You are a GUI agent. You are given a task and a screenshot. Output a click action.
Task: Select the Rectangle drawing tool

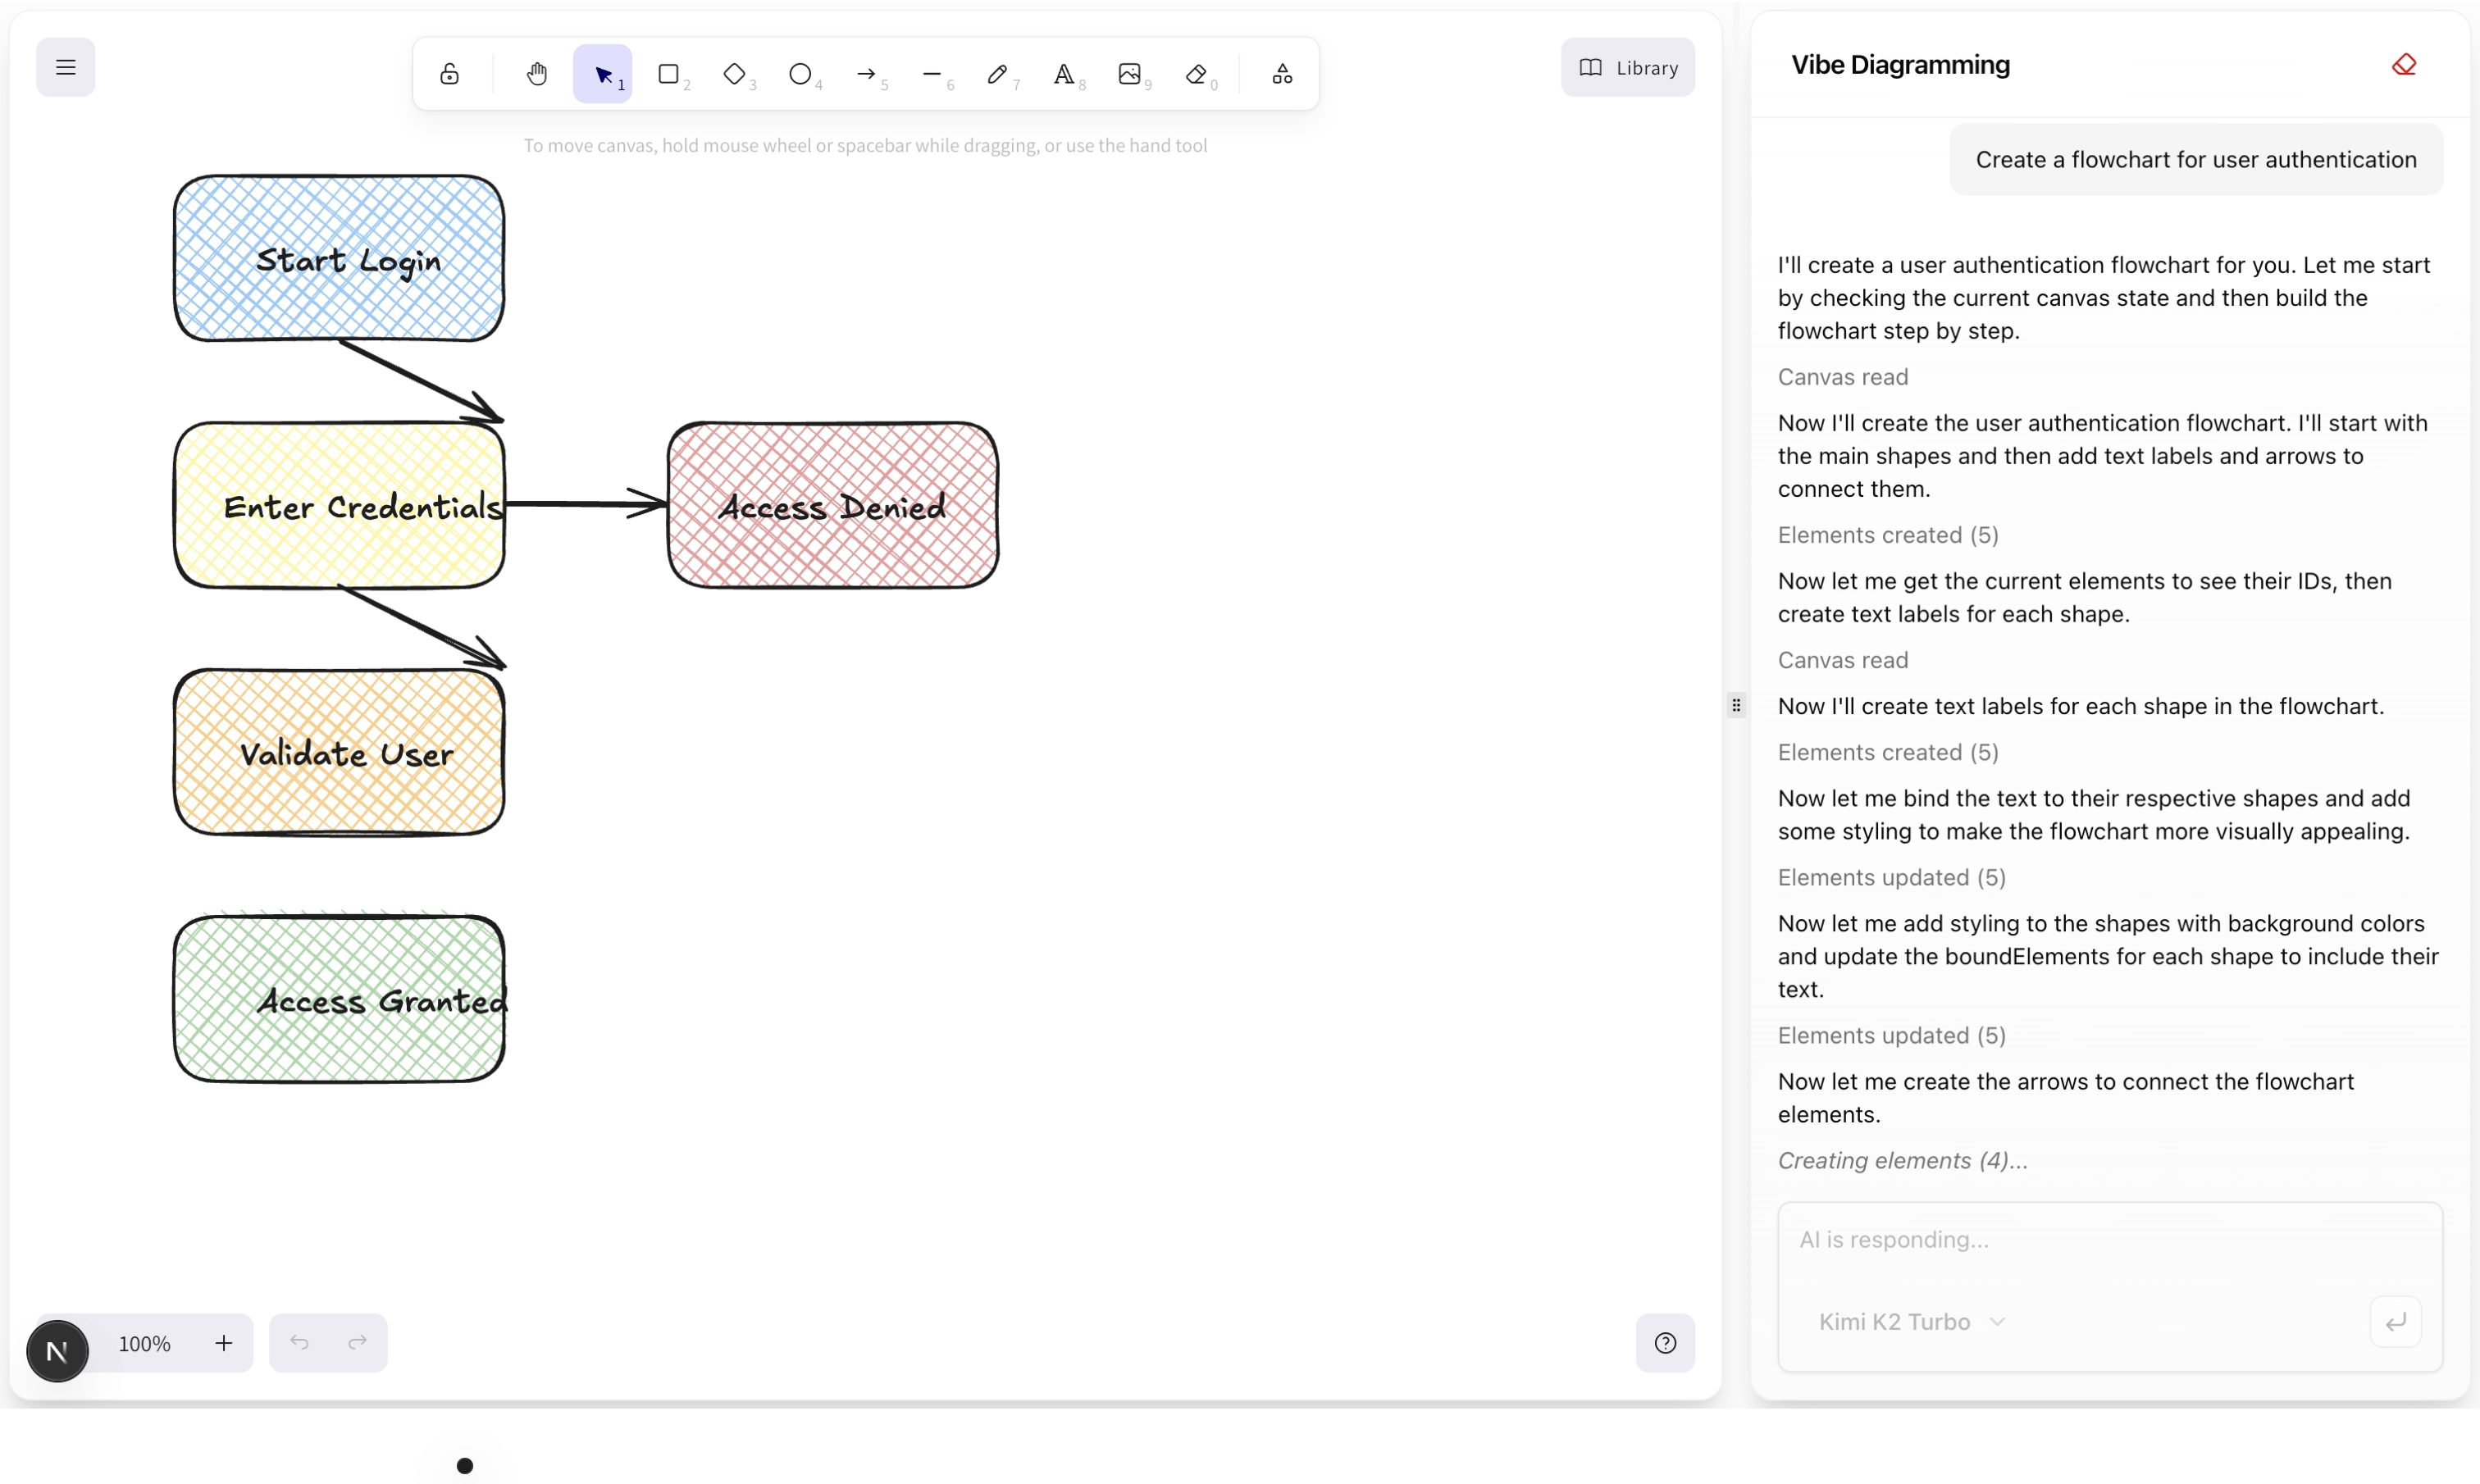[x=671, y=74]
